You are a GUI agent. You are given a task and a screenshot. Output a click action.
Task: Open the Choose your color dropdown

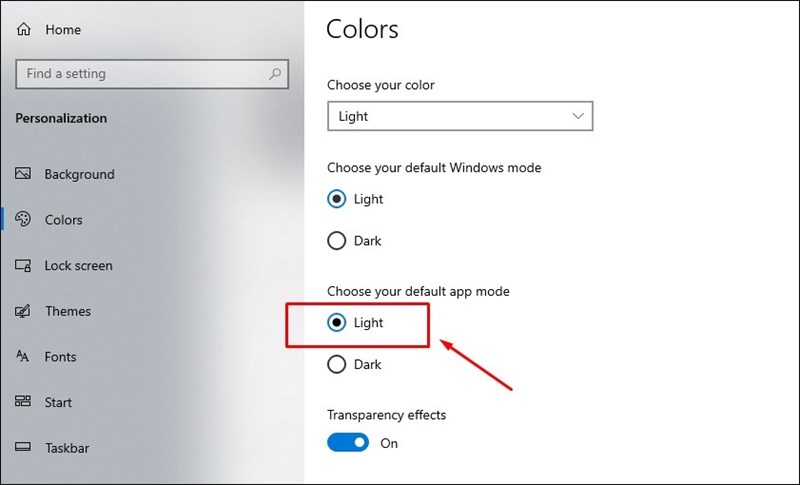pos(460,116)
